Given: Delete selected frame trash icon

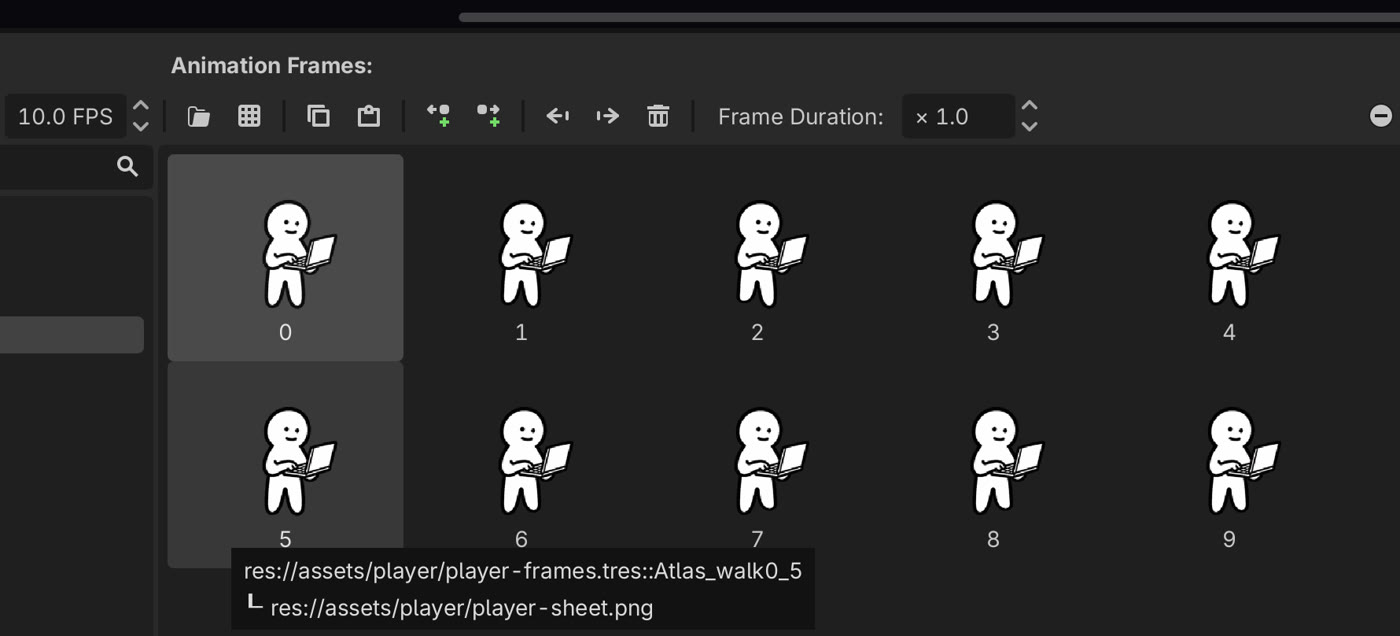Looking at the screenshot, I should pyautogui.click(x=658, y=116).
